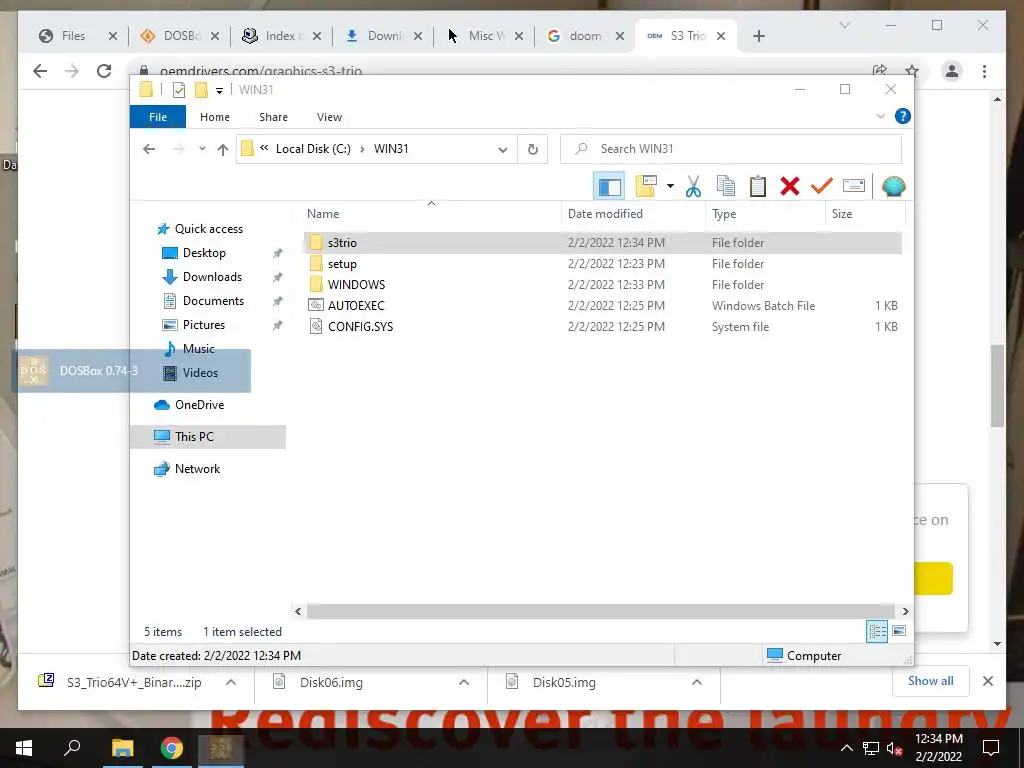Viewport: 1024px width, 768px height.
Task: Switch to the doom Google Chrome tab
Action: pyautogui.click(x=584, y=36)
